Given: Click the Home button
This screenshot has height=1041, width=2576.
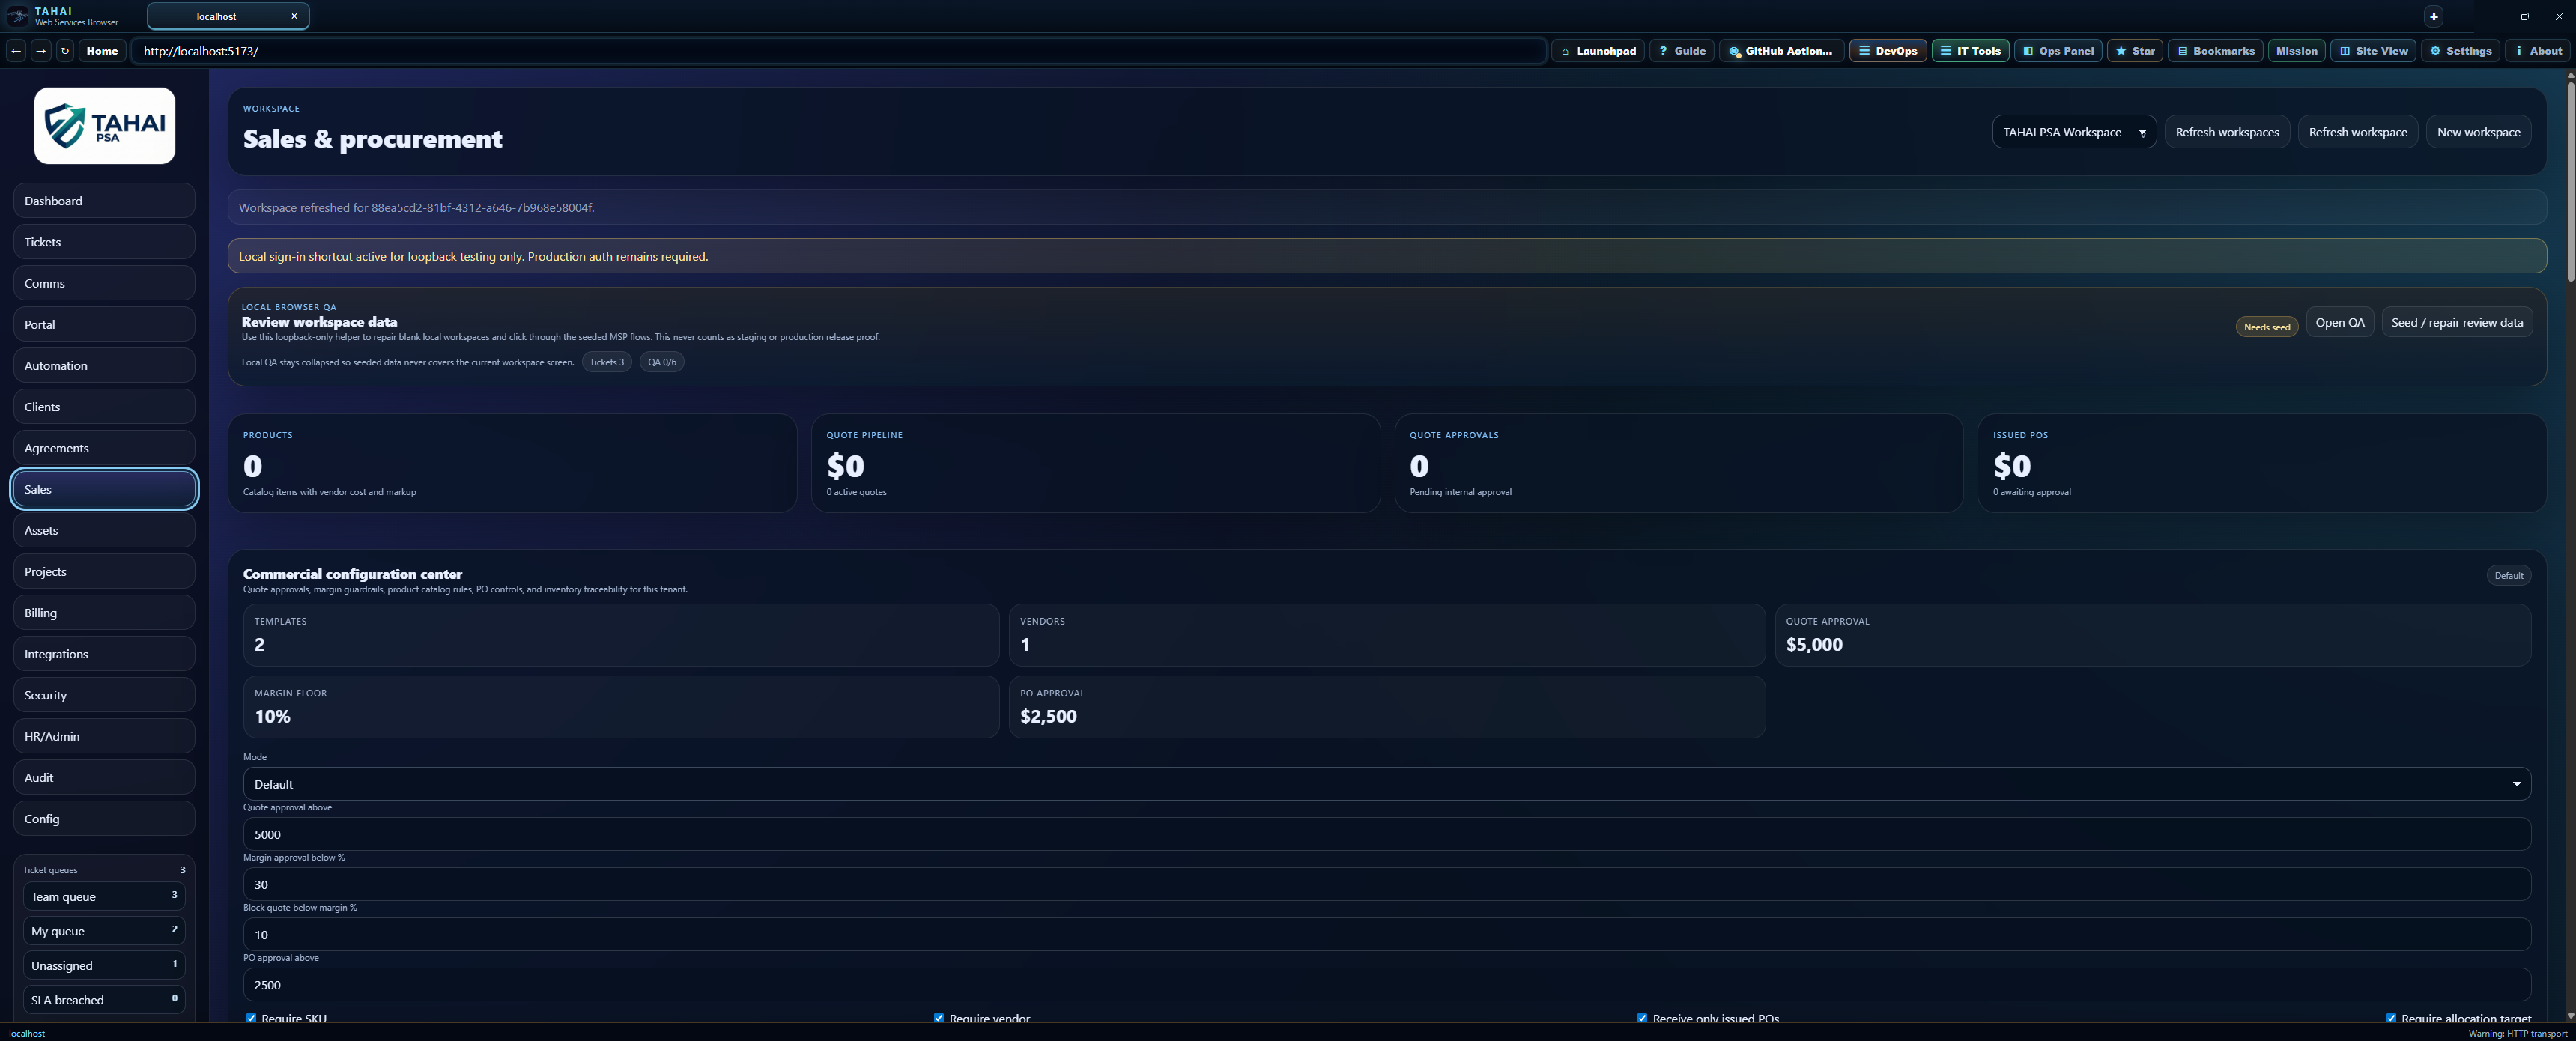Looking at the screenshot, I should [102, 51].
